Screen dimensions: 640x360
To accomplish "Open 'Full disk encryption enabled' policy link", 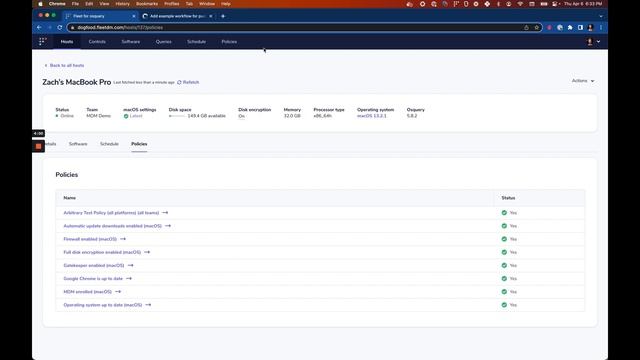I will click(x=102, y=252).
